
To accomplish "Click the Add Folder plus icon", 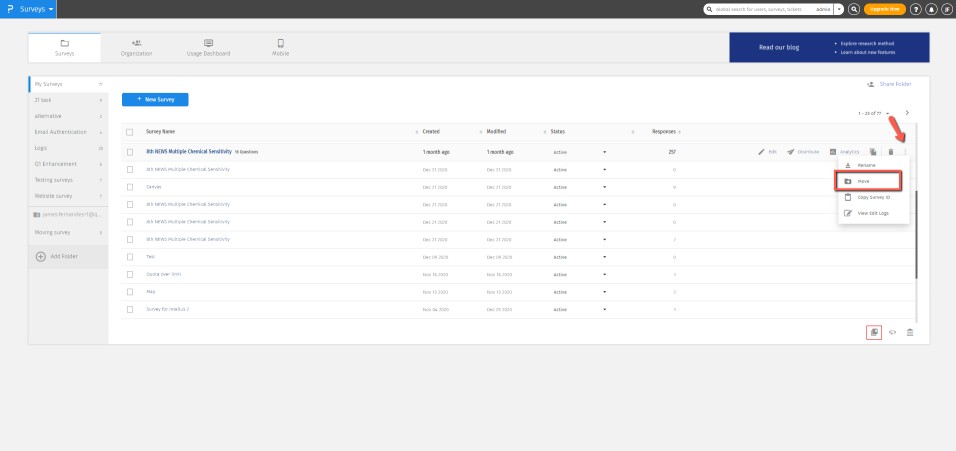I will [x=41, y=257].
